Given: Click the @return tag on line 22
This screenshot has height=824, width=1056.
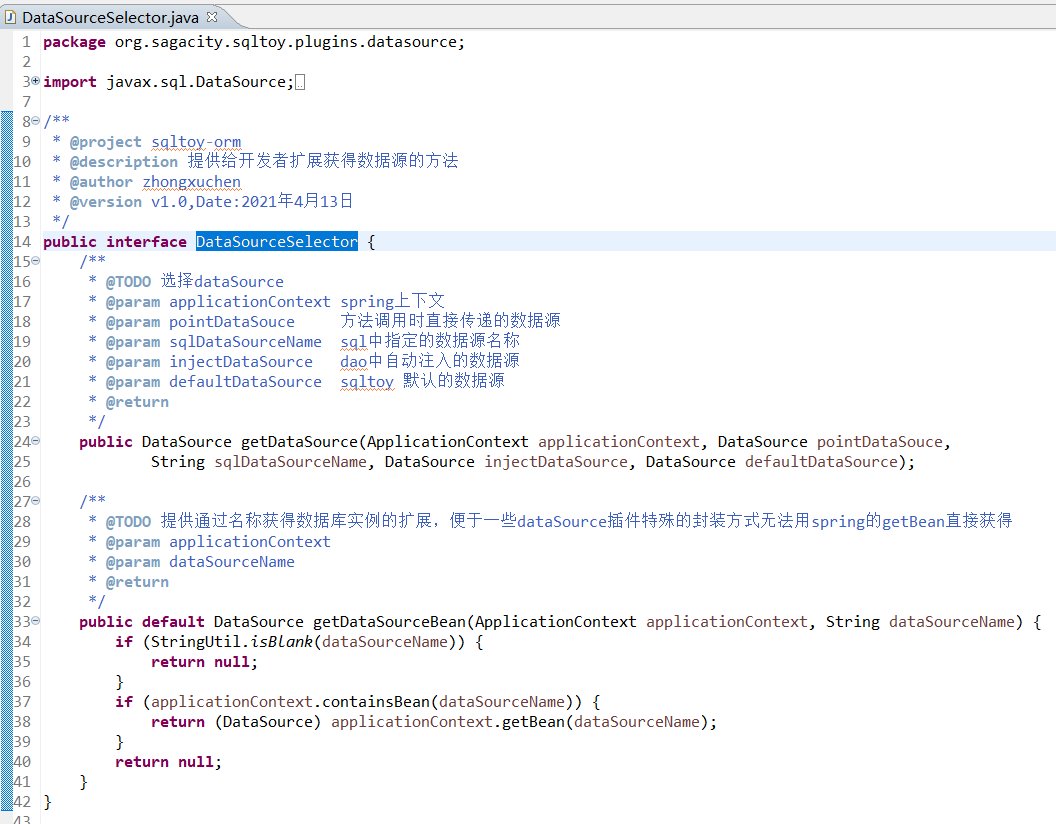Looking at the screenshot, I should [x=137, y=402].
